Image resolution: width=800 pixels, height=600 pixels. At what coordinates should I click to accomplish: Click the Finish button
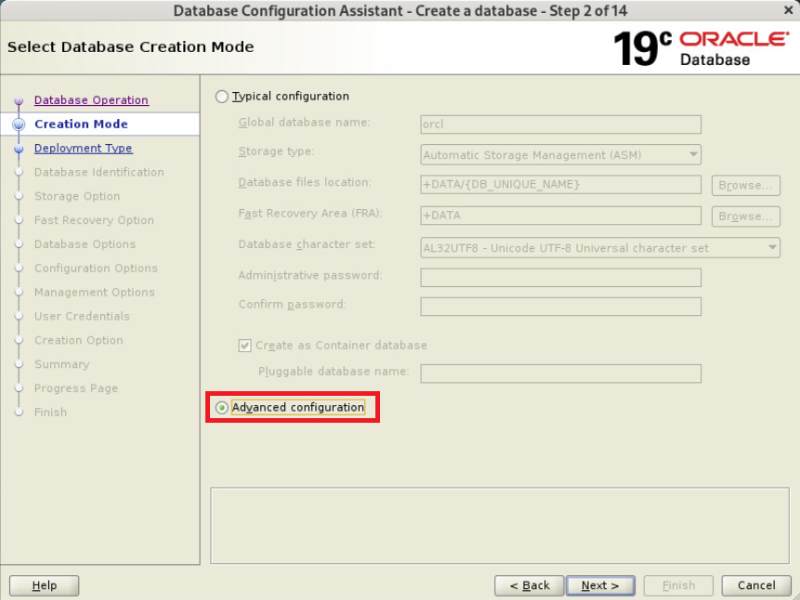pyautogui.click(x=678, y=585)
